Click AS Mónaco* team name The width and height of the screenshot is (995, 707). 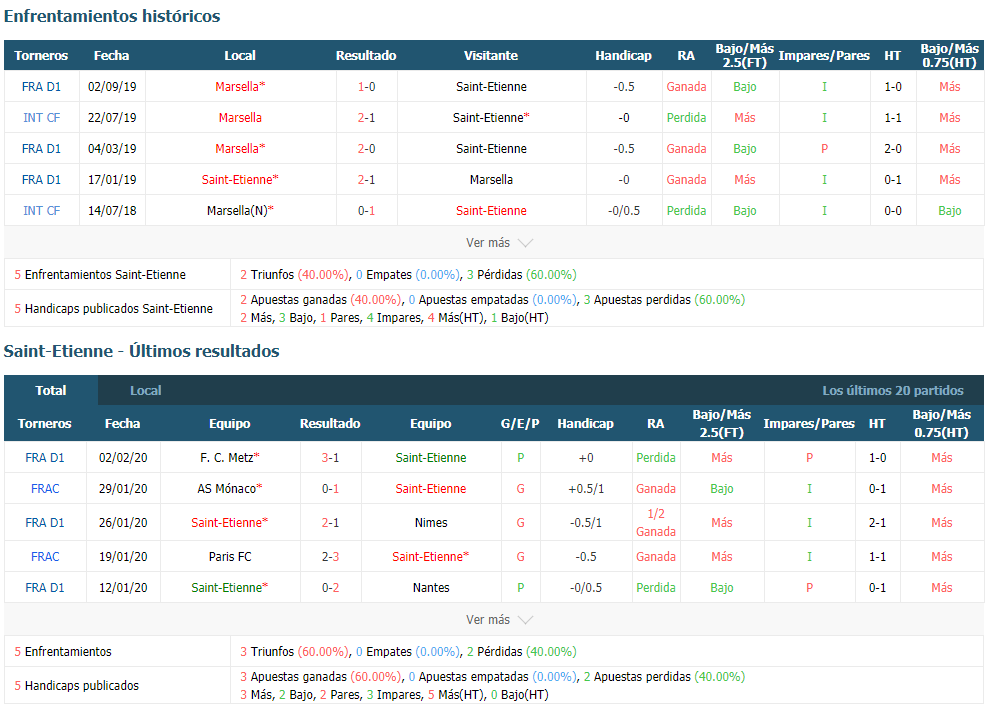(230, 489)
